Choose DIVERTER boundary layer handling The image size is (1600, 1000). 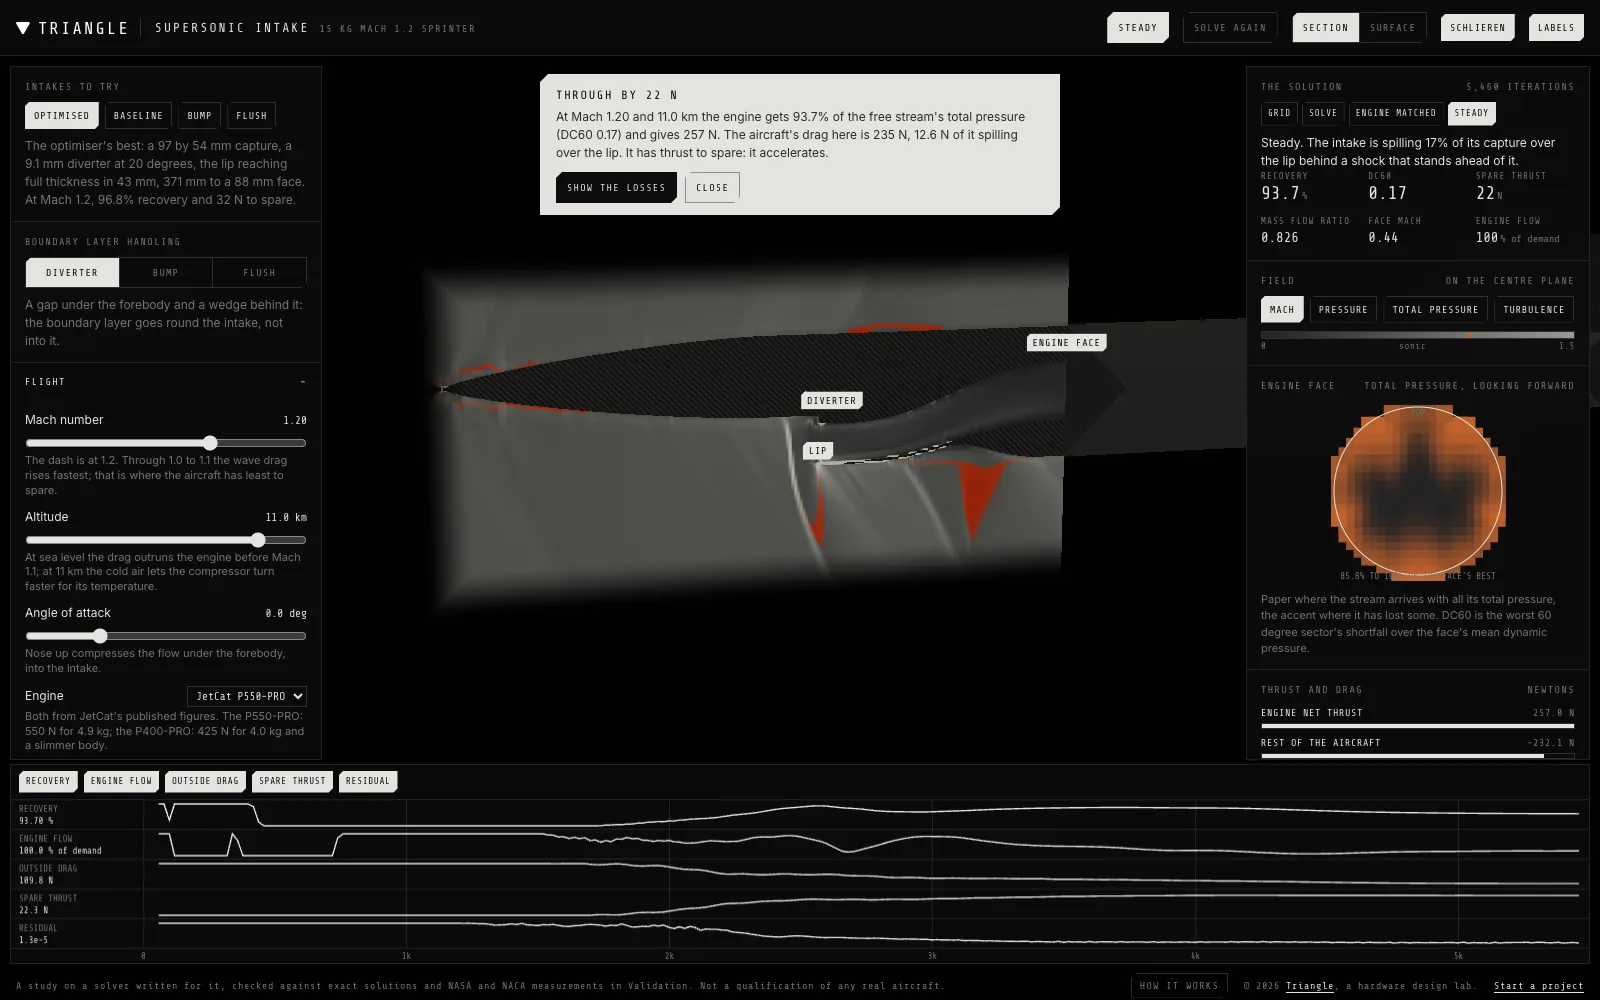pos(72,273)
